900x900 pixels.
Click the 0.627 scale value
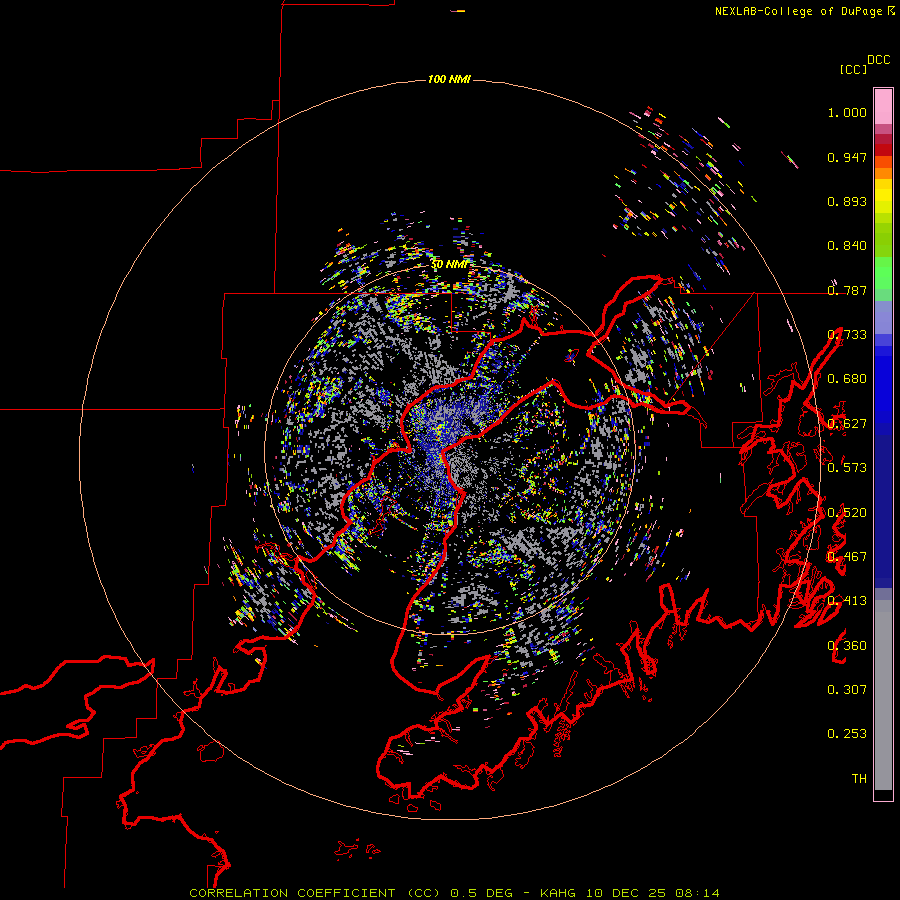[847, 424]
